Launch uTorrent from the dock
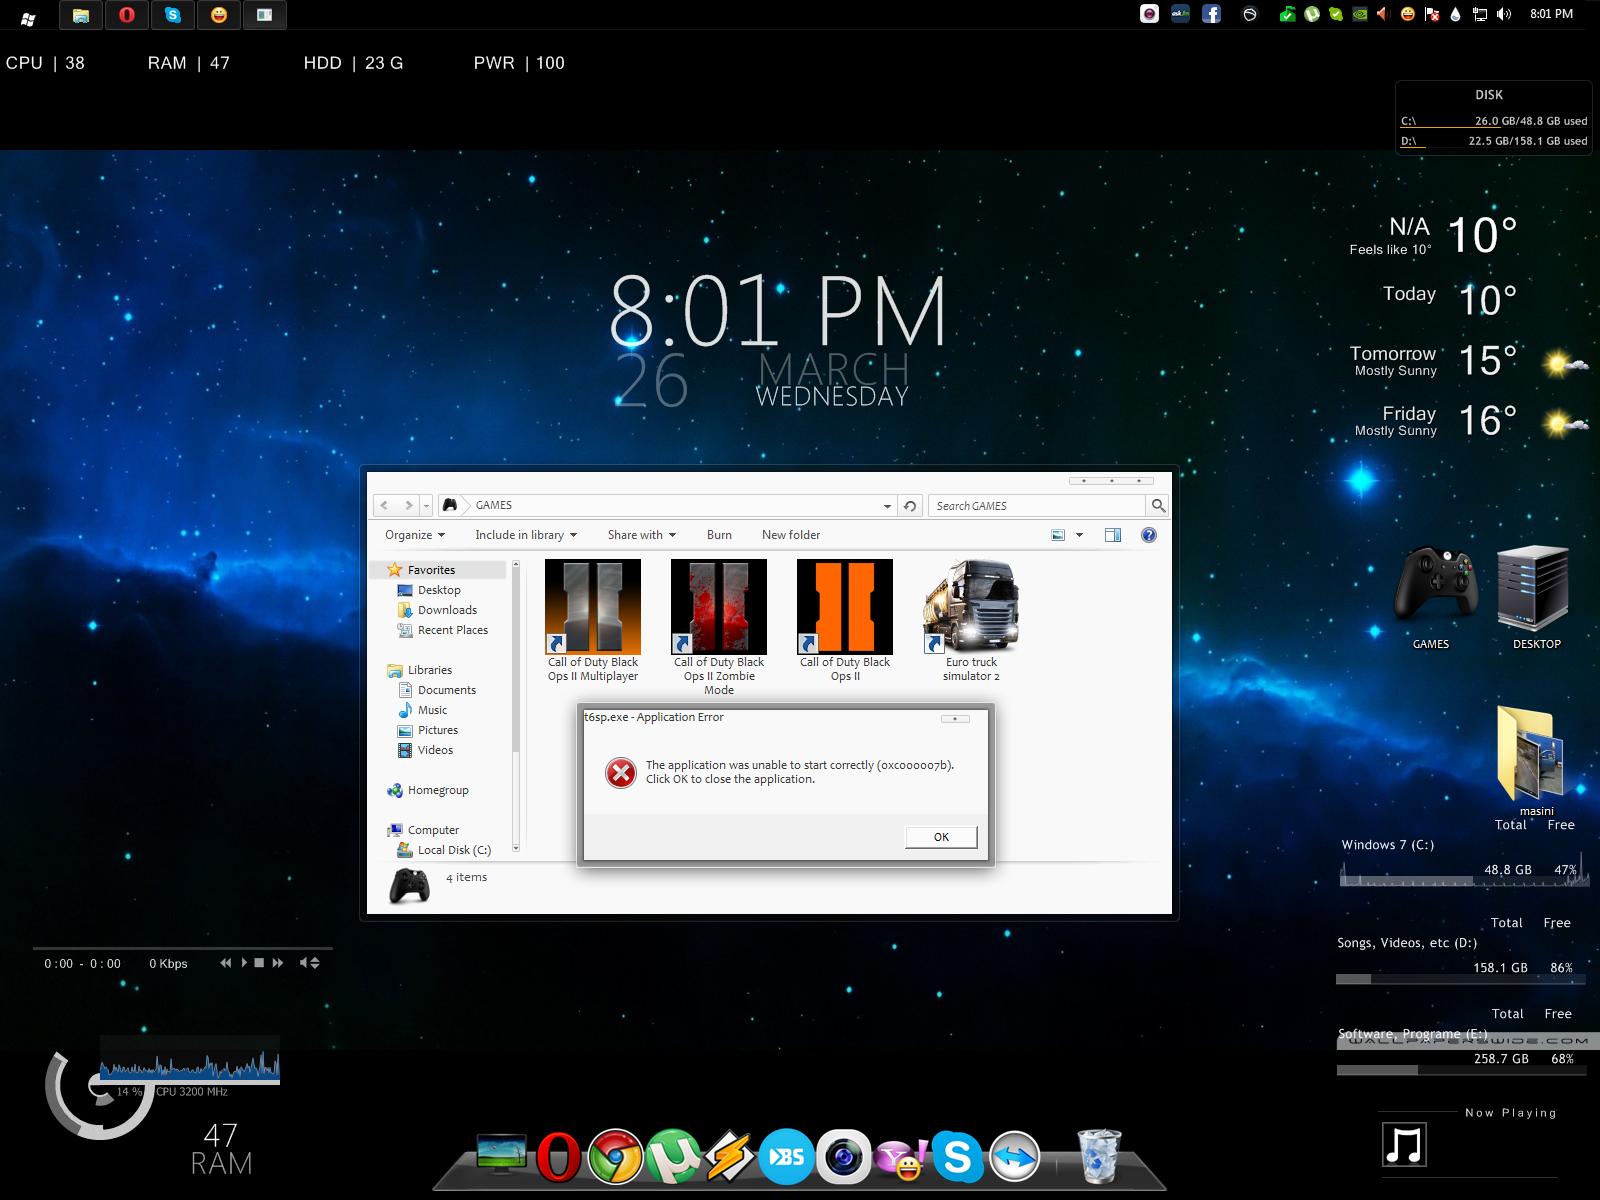Screen dimensions: 1600x1200 pos(673,1158)
